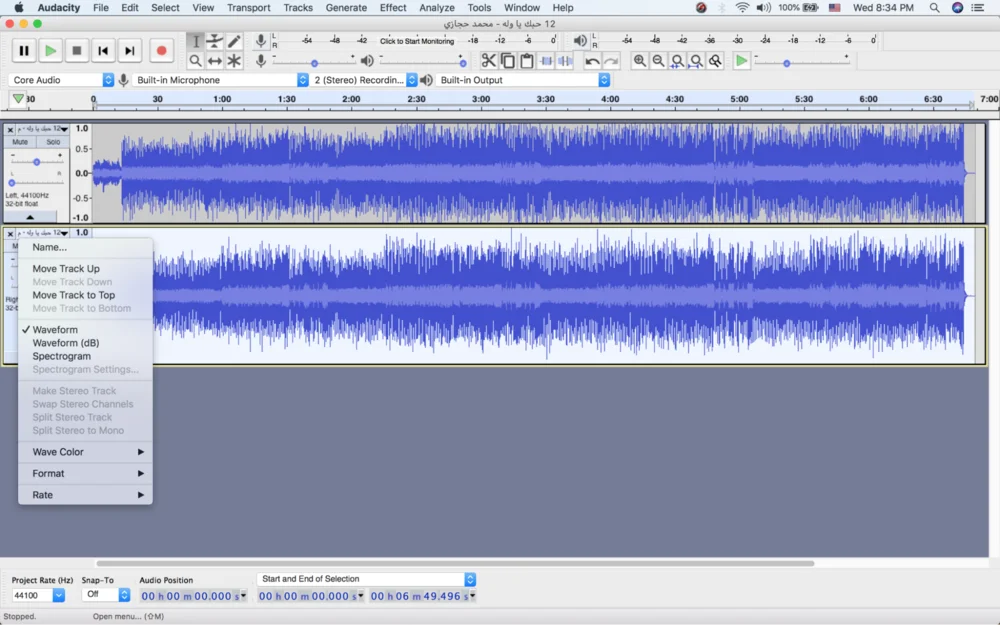This screenshot has width=1000, height=625.
Task: Click the Copy icon in the edit toolbar
Action: pyautogui.click(x=508, y=61)
